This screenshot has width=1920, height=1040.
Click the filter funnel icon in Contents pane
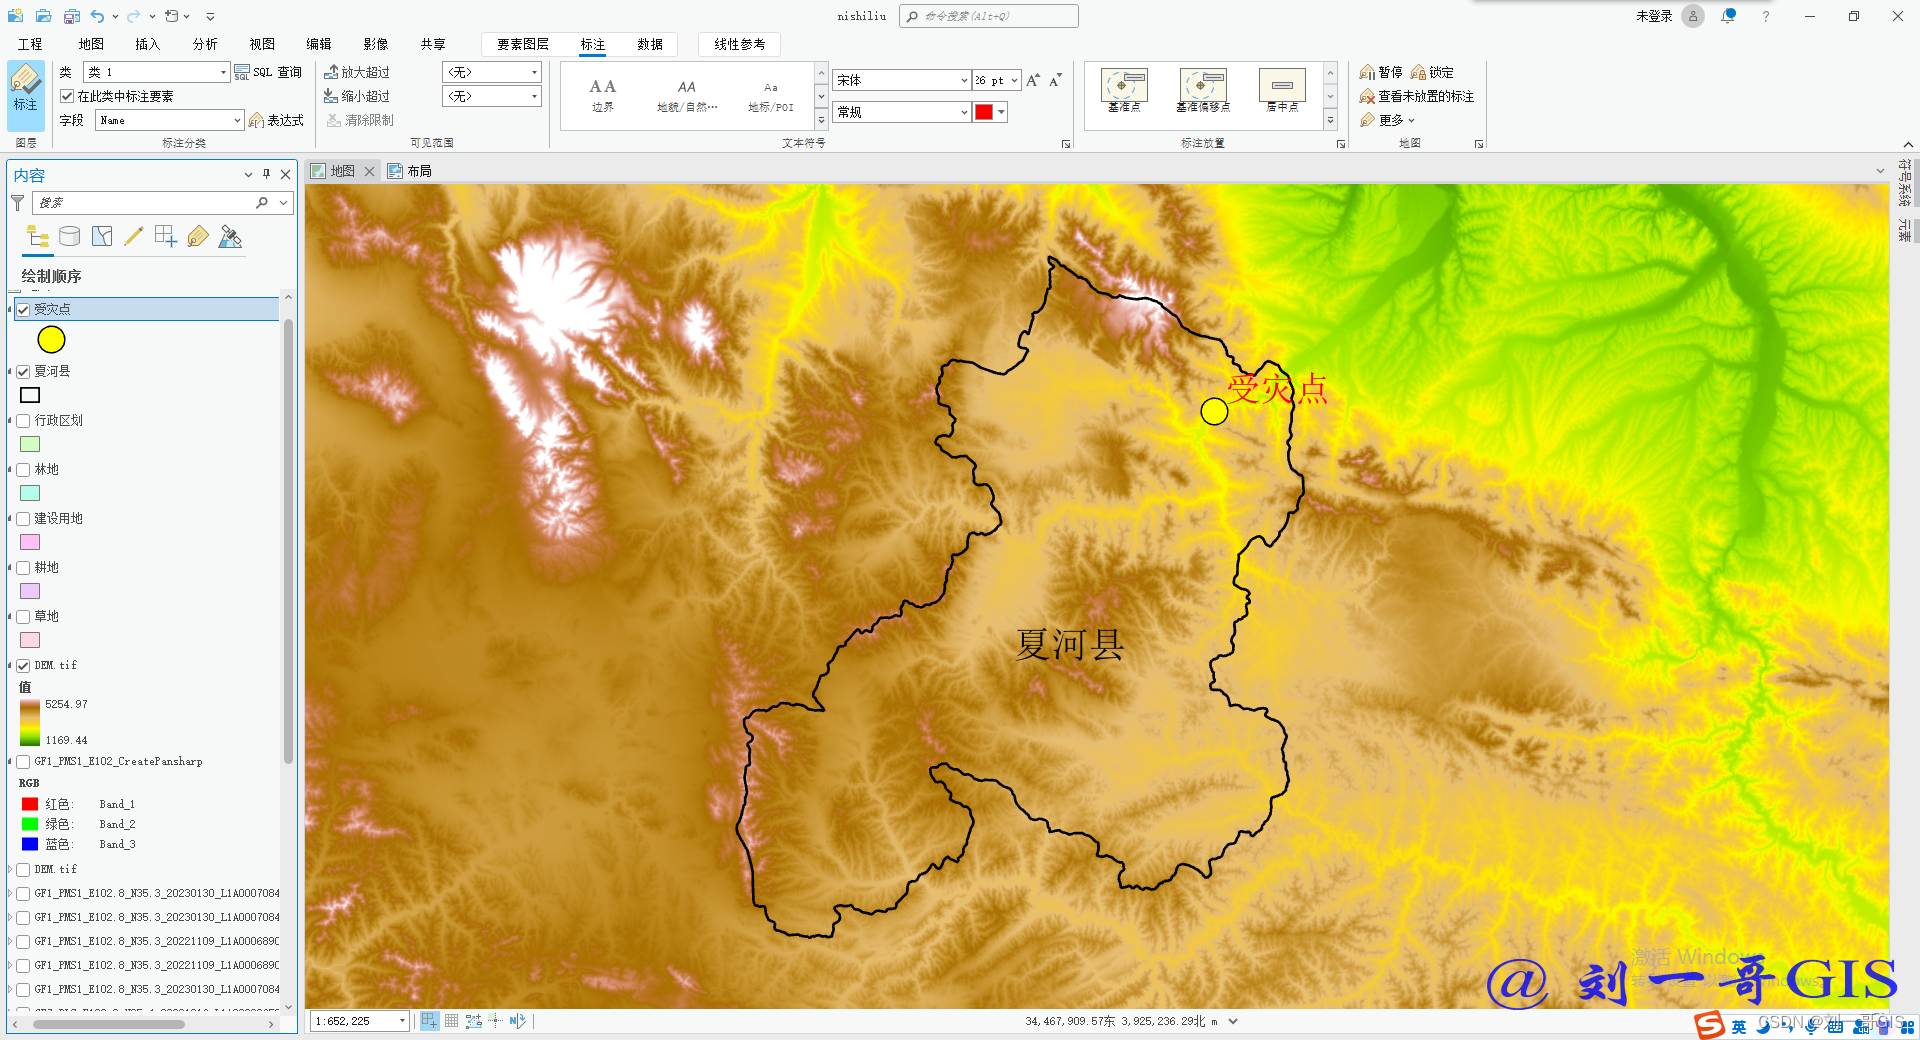[18, 203]
